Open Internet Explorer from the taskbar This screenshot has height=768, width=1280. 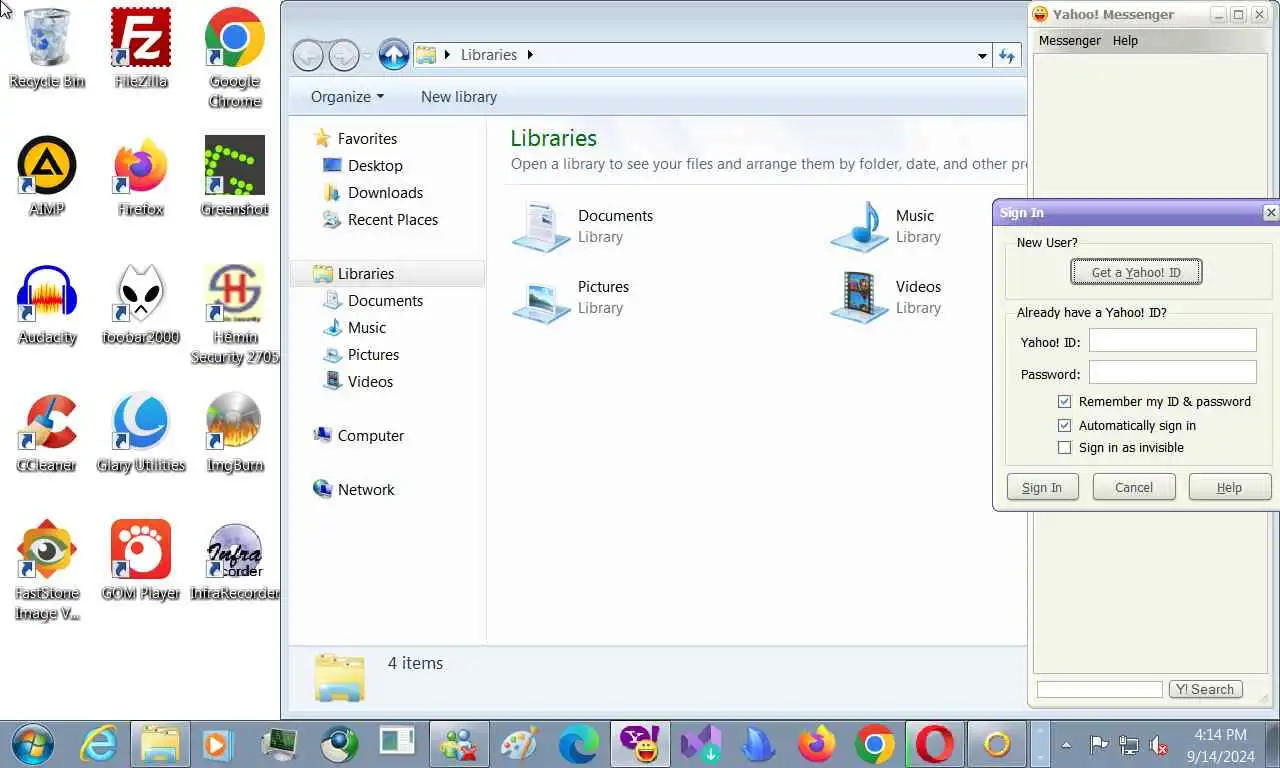(x=99, y=744)
